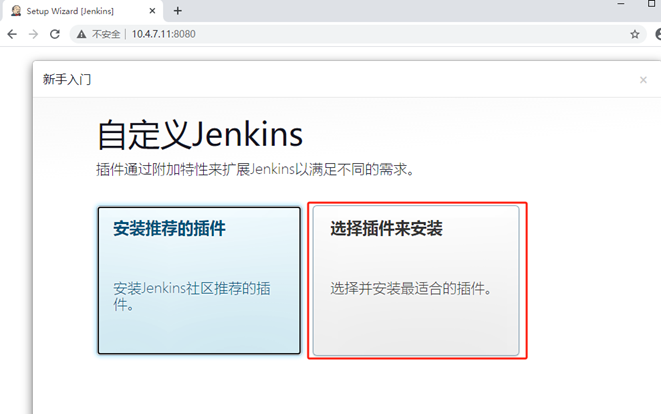Image resolution: width=661 pixels, height=414 pixels.
Task: Close the Setup Wizard [Jenkins] tab
Action: (153, 11)
